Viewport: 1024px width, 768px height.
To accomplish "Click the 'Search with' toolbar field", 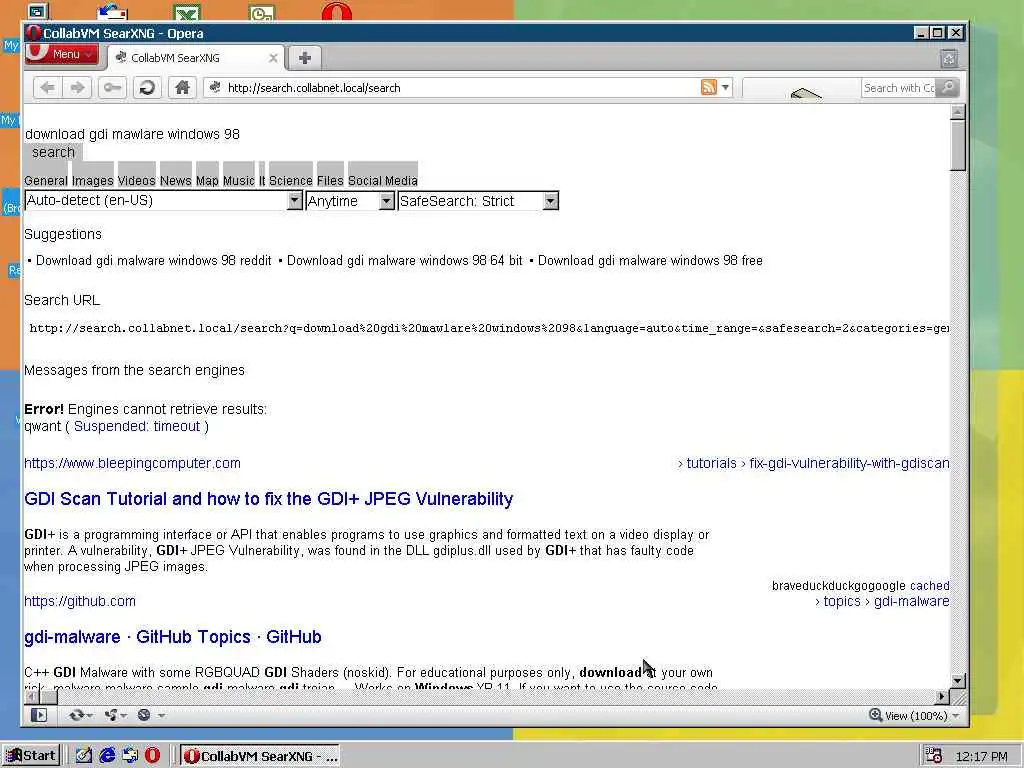I will pyautogui.click(x=898, y=88).
